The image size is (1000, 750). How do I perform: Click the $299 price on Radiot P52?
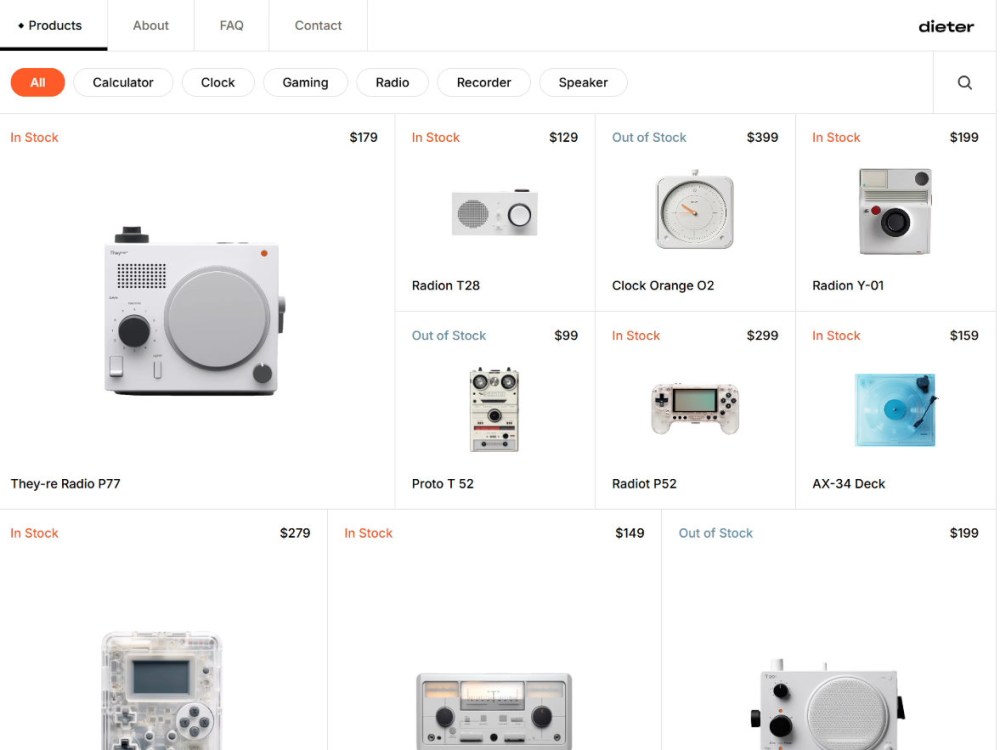click(x=762, y=335)
